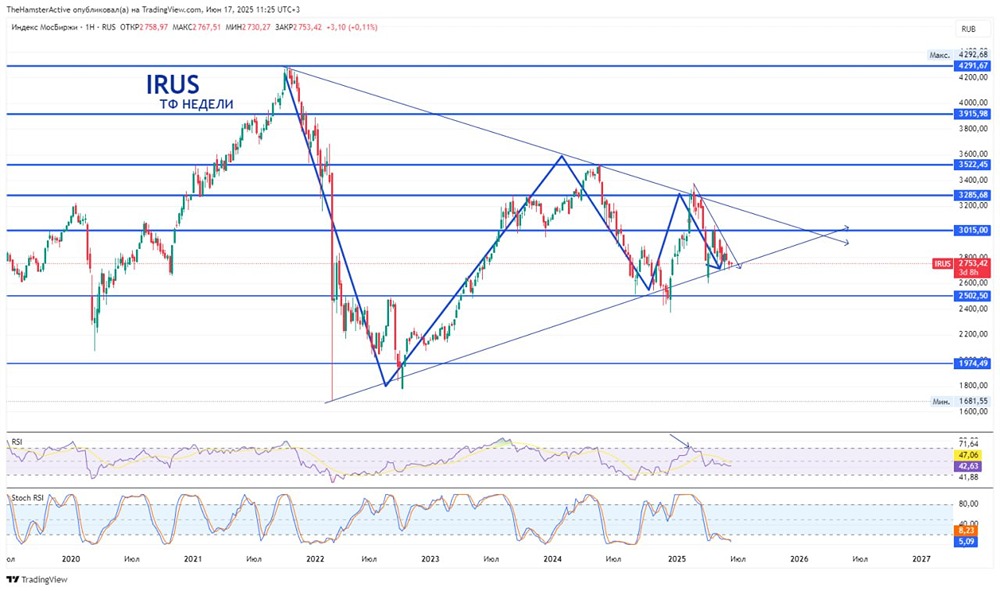1000x591 pixels.
Task: Click the 2024 label on time axis
Action: [552, 559]
